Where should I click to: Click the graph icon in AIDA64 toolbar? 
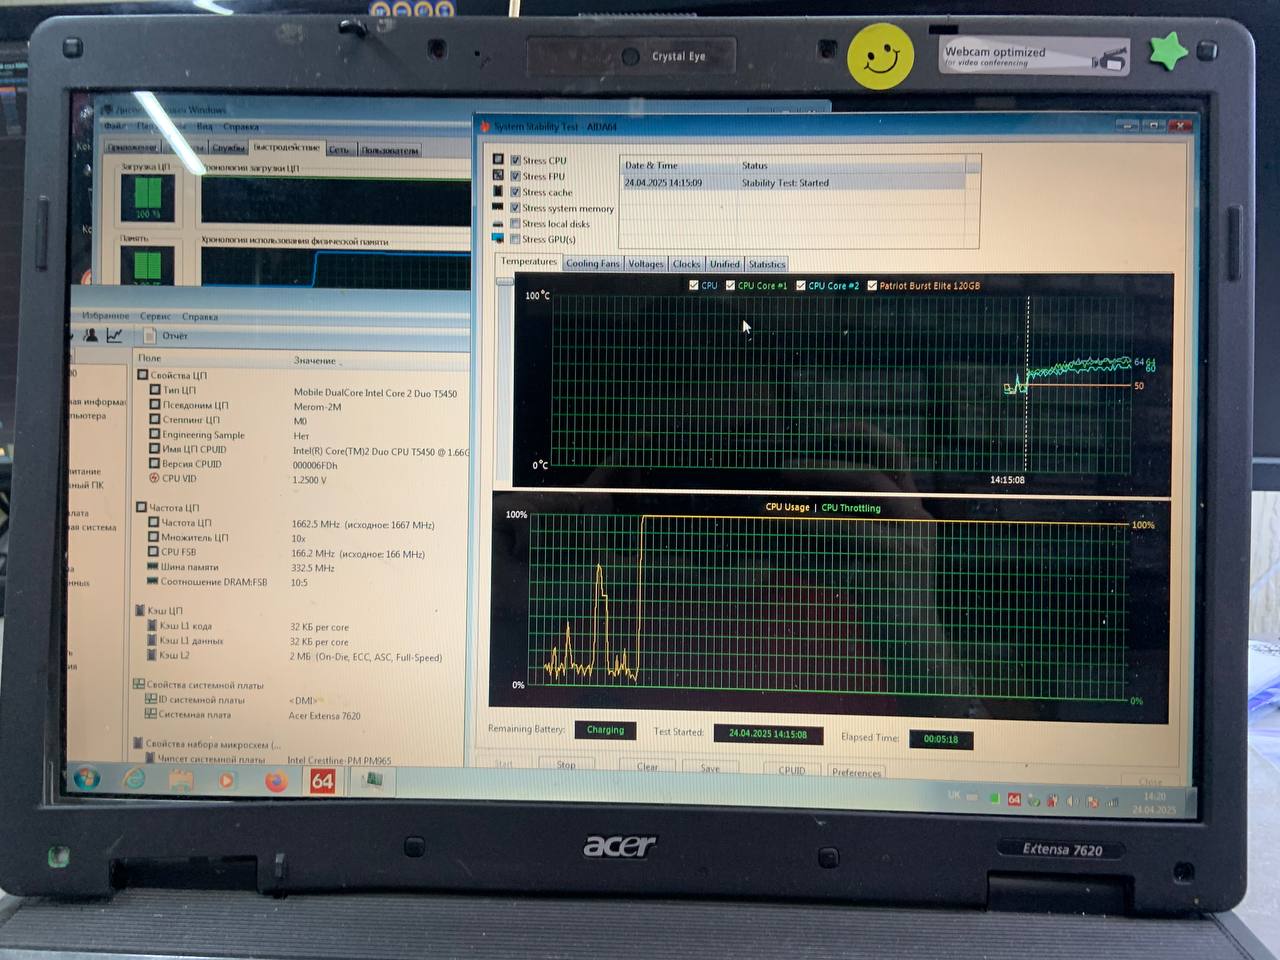pyautogui.click(x=115, y=336)
